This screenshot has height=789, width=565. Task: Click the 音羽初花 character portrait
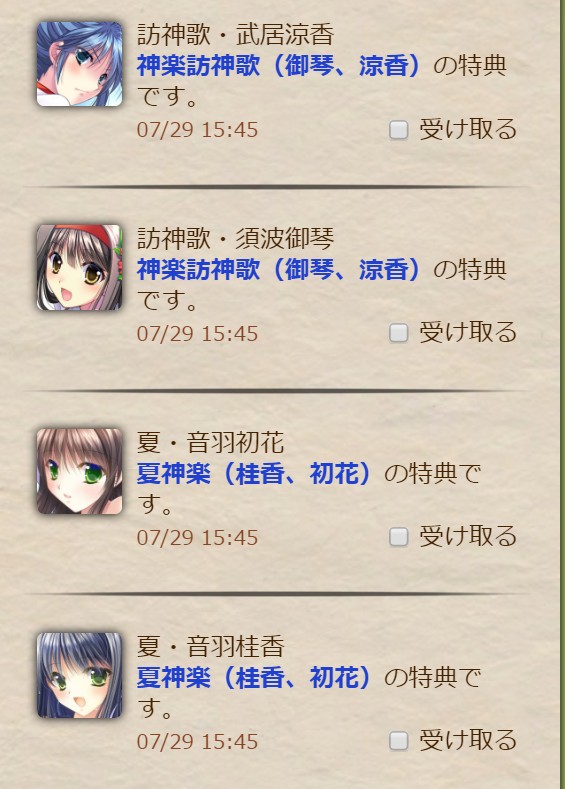tap(79, 471)
